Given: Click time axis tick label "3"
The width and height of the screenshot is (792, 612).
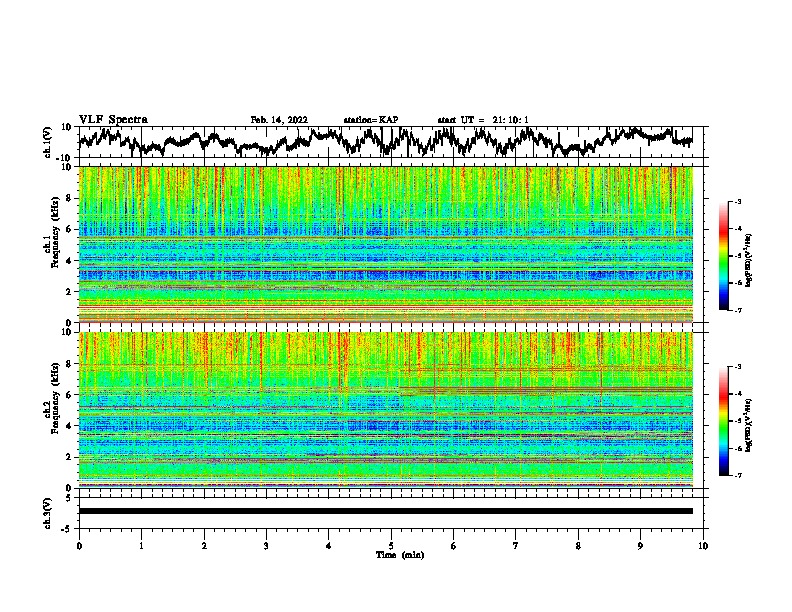Looking at the screenshot, I should coord(266,546).
